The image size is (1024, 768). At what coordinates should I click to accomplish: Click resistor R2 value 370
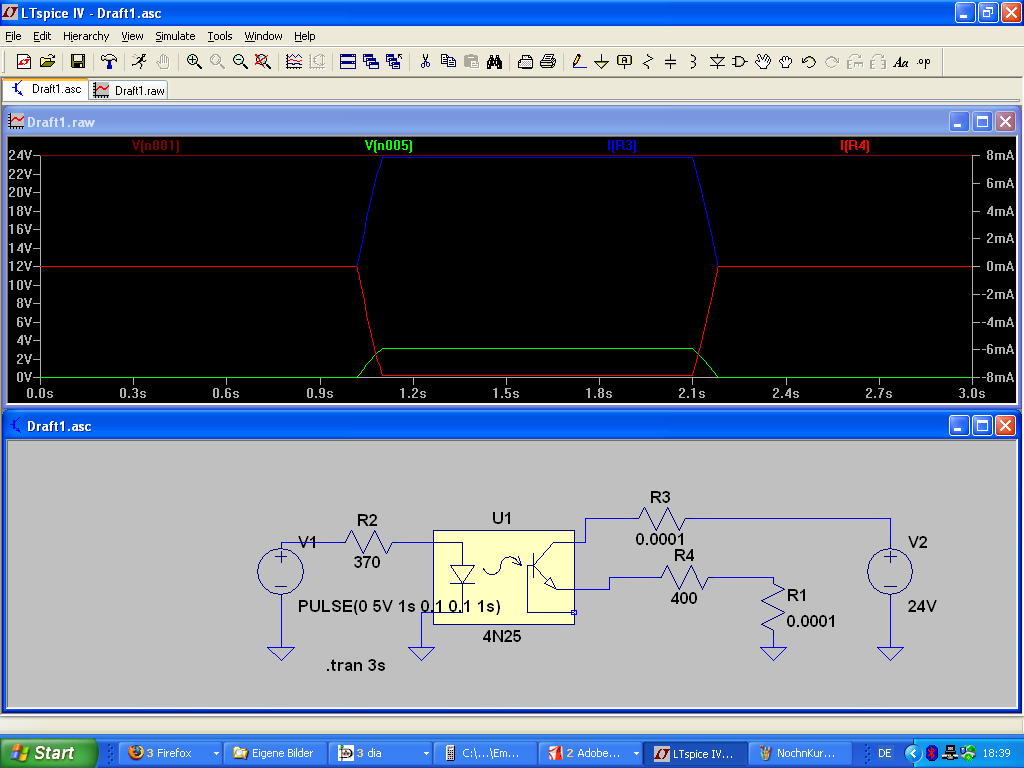[367, 562]
